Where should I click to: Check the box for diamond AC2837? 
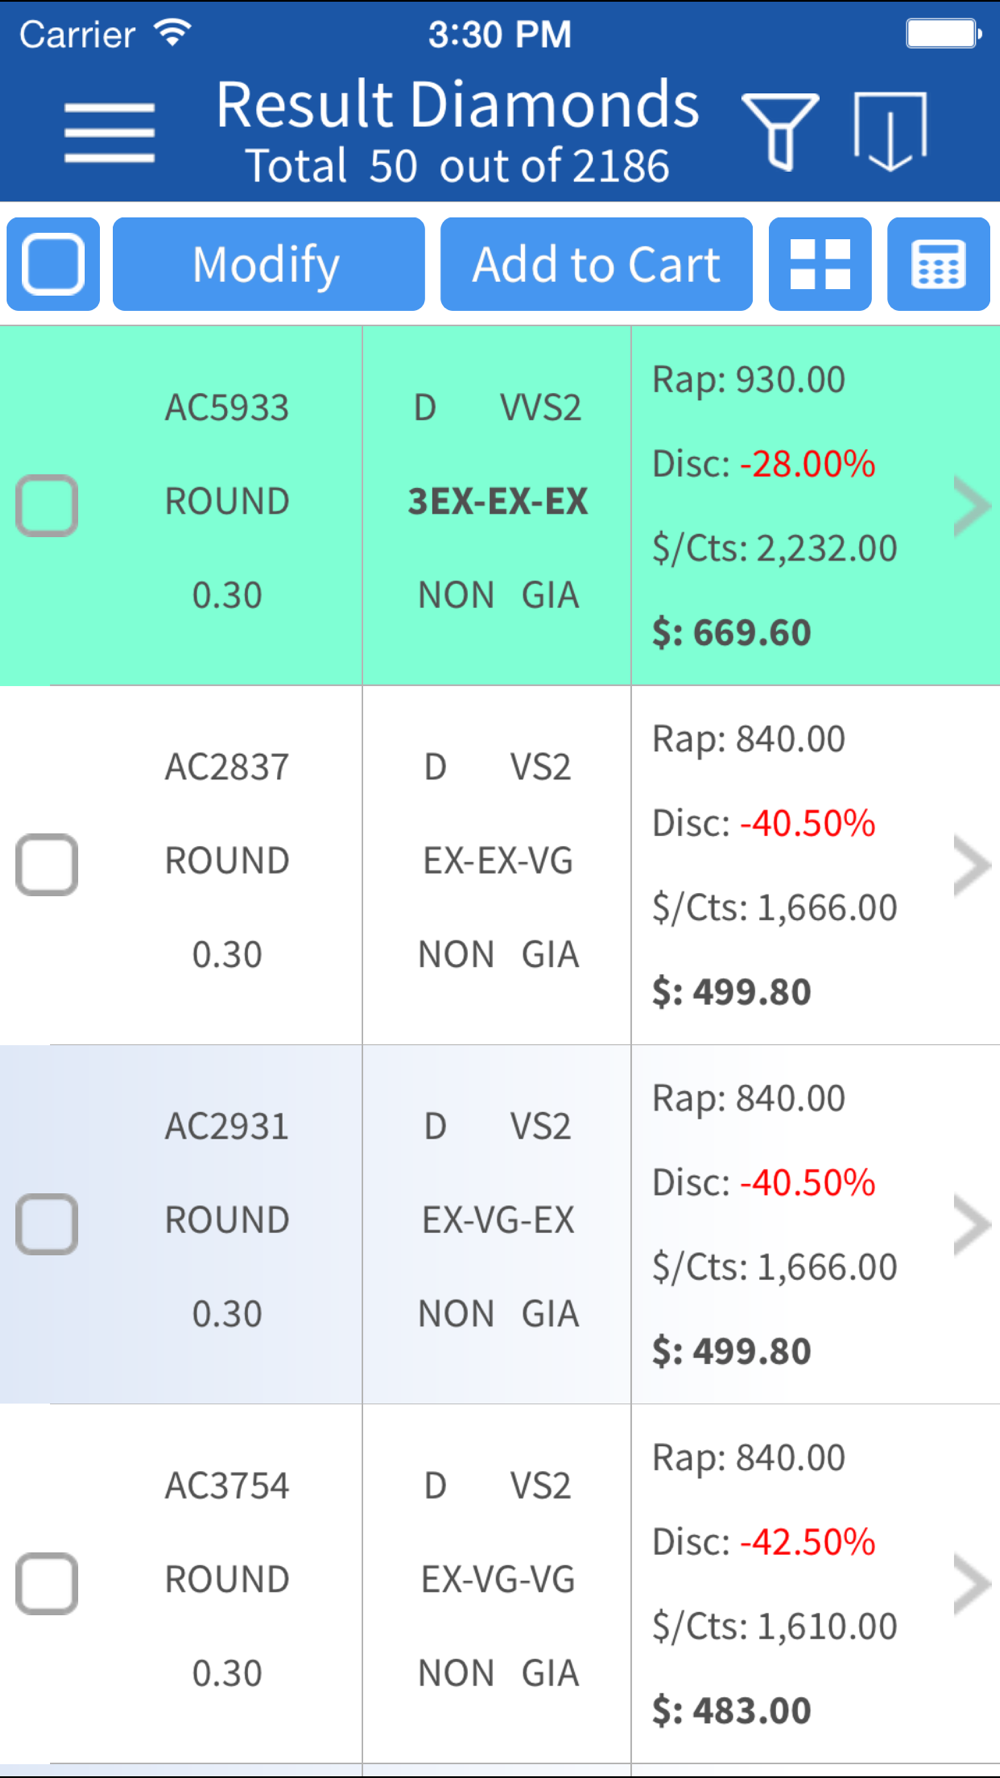pyautogui.click(x=47, y=864)
